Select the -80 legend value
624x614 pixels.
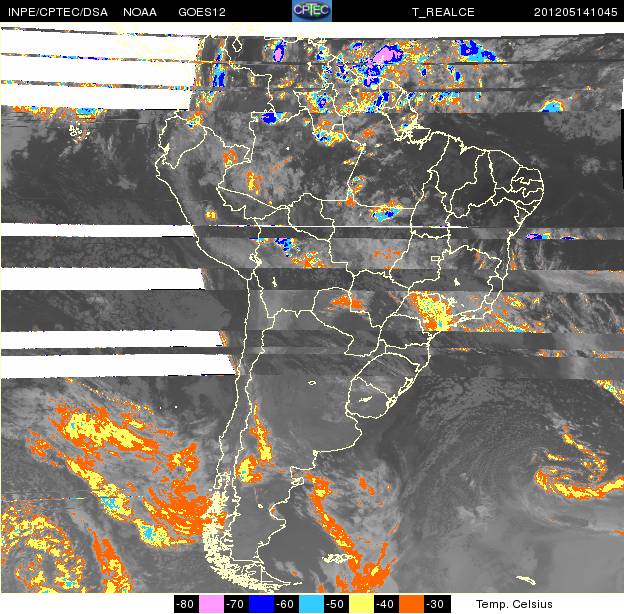[186, 604]
